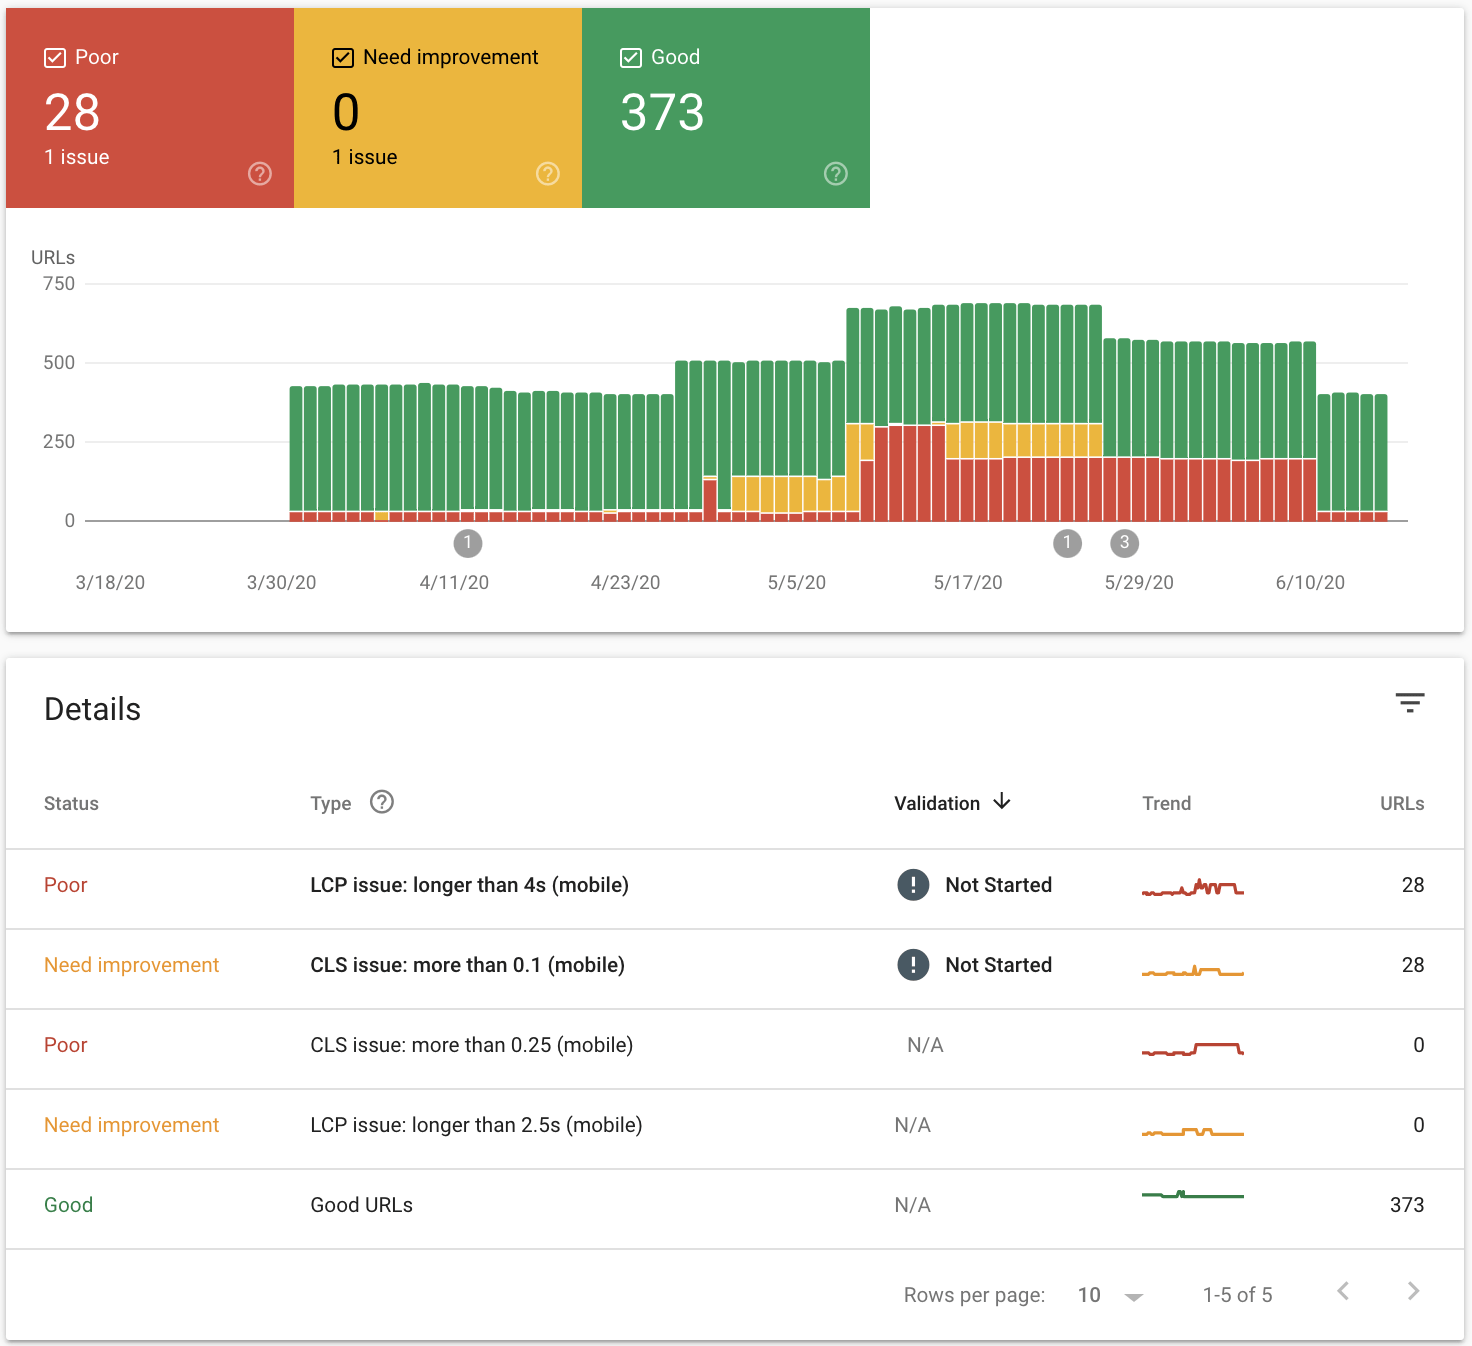
Task: Click Not Started text in CLS 0.1 row
Action: coord(998,965)
